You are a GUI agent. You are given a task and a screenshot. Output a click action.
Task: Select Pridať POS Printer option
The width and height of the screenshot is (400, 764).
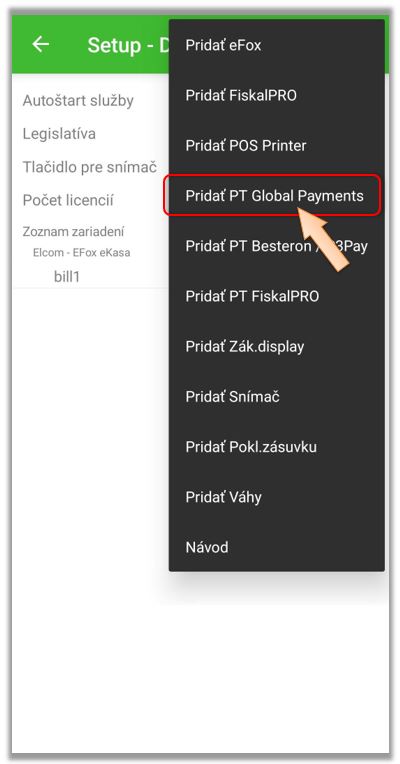[277, 146]
